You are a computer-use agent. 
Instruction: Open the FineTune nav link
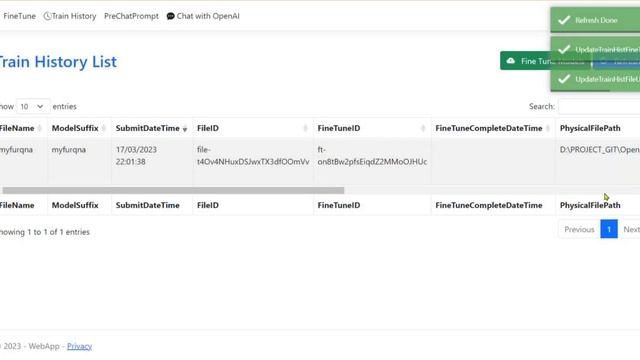[19, 16]
